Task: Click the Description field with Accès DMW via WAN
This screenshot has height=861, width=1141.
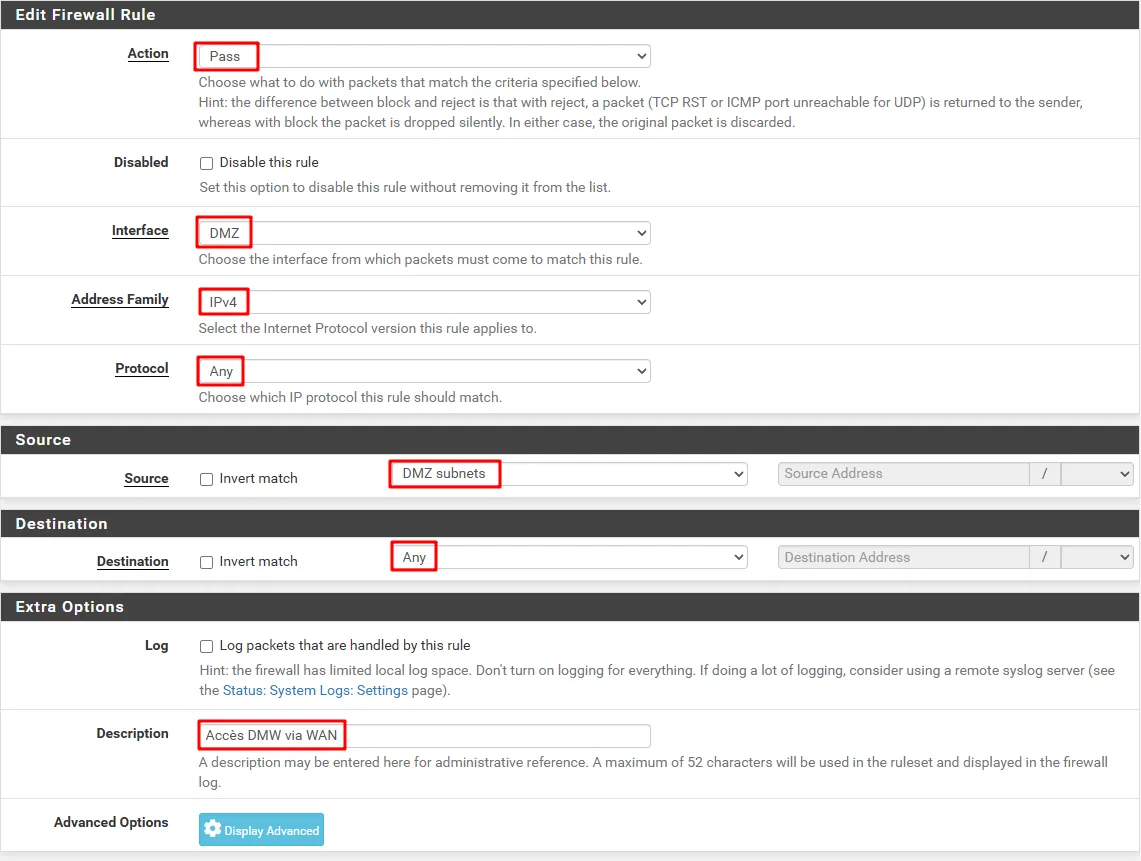Action: click(x=424, y=735)
